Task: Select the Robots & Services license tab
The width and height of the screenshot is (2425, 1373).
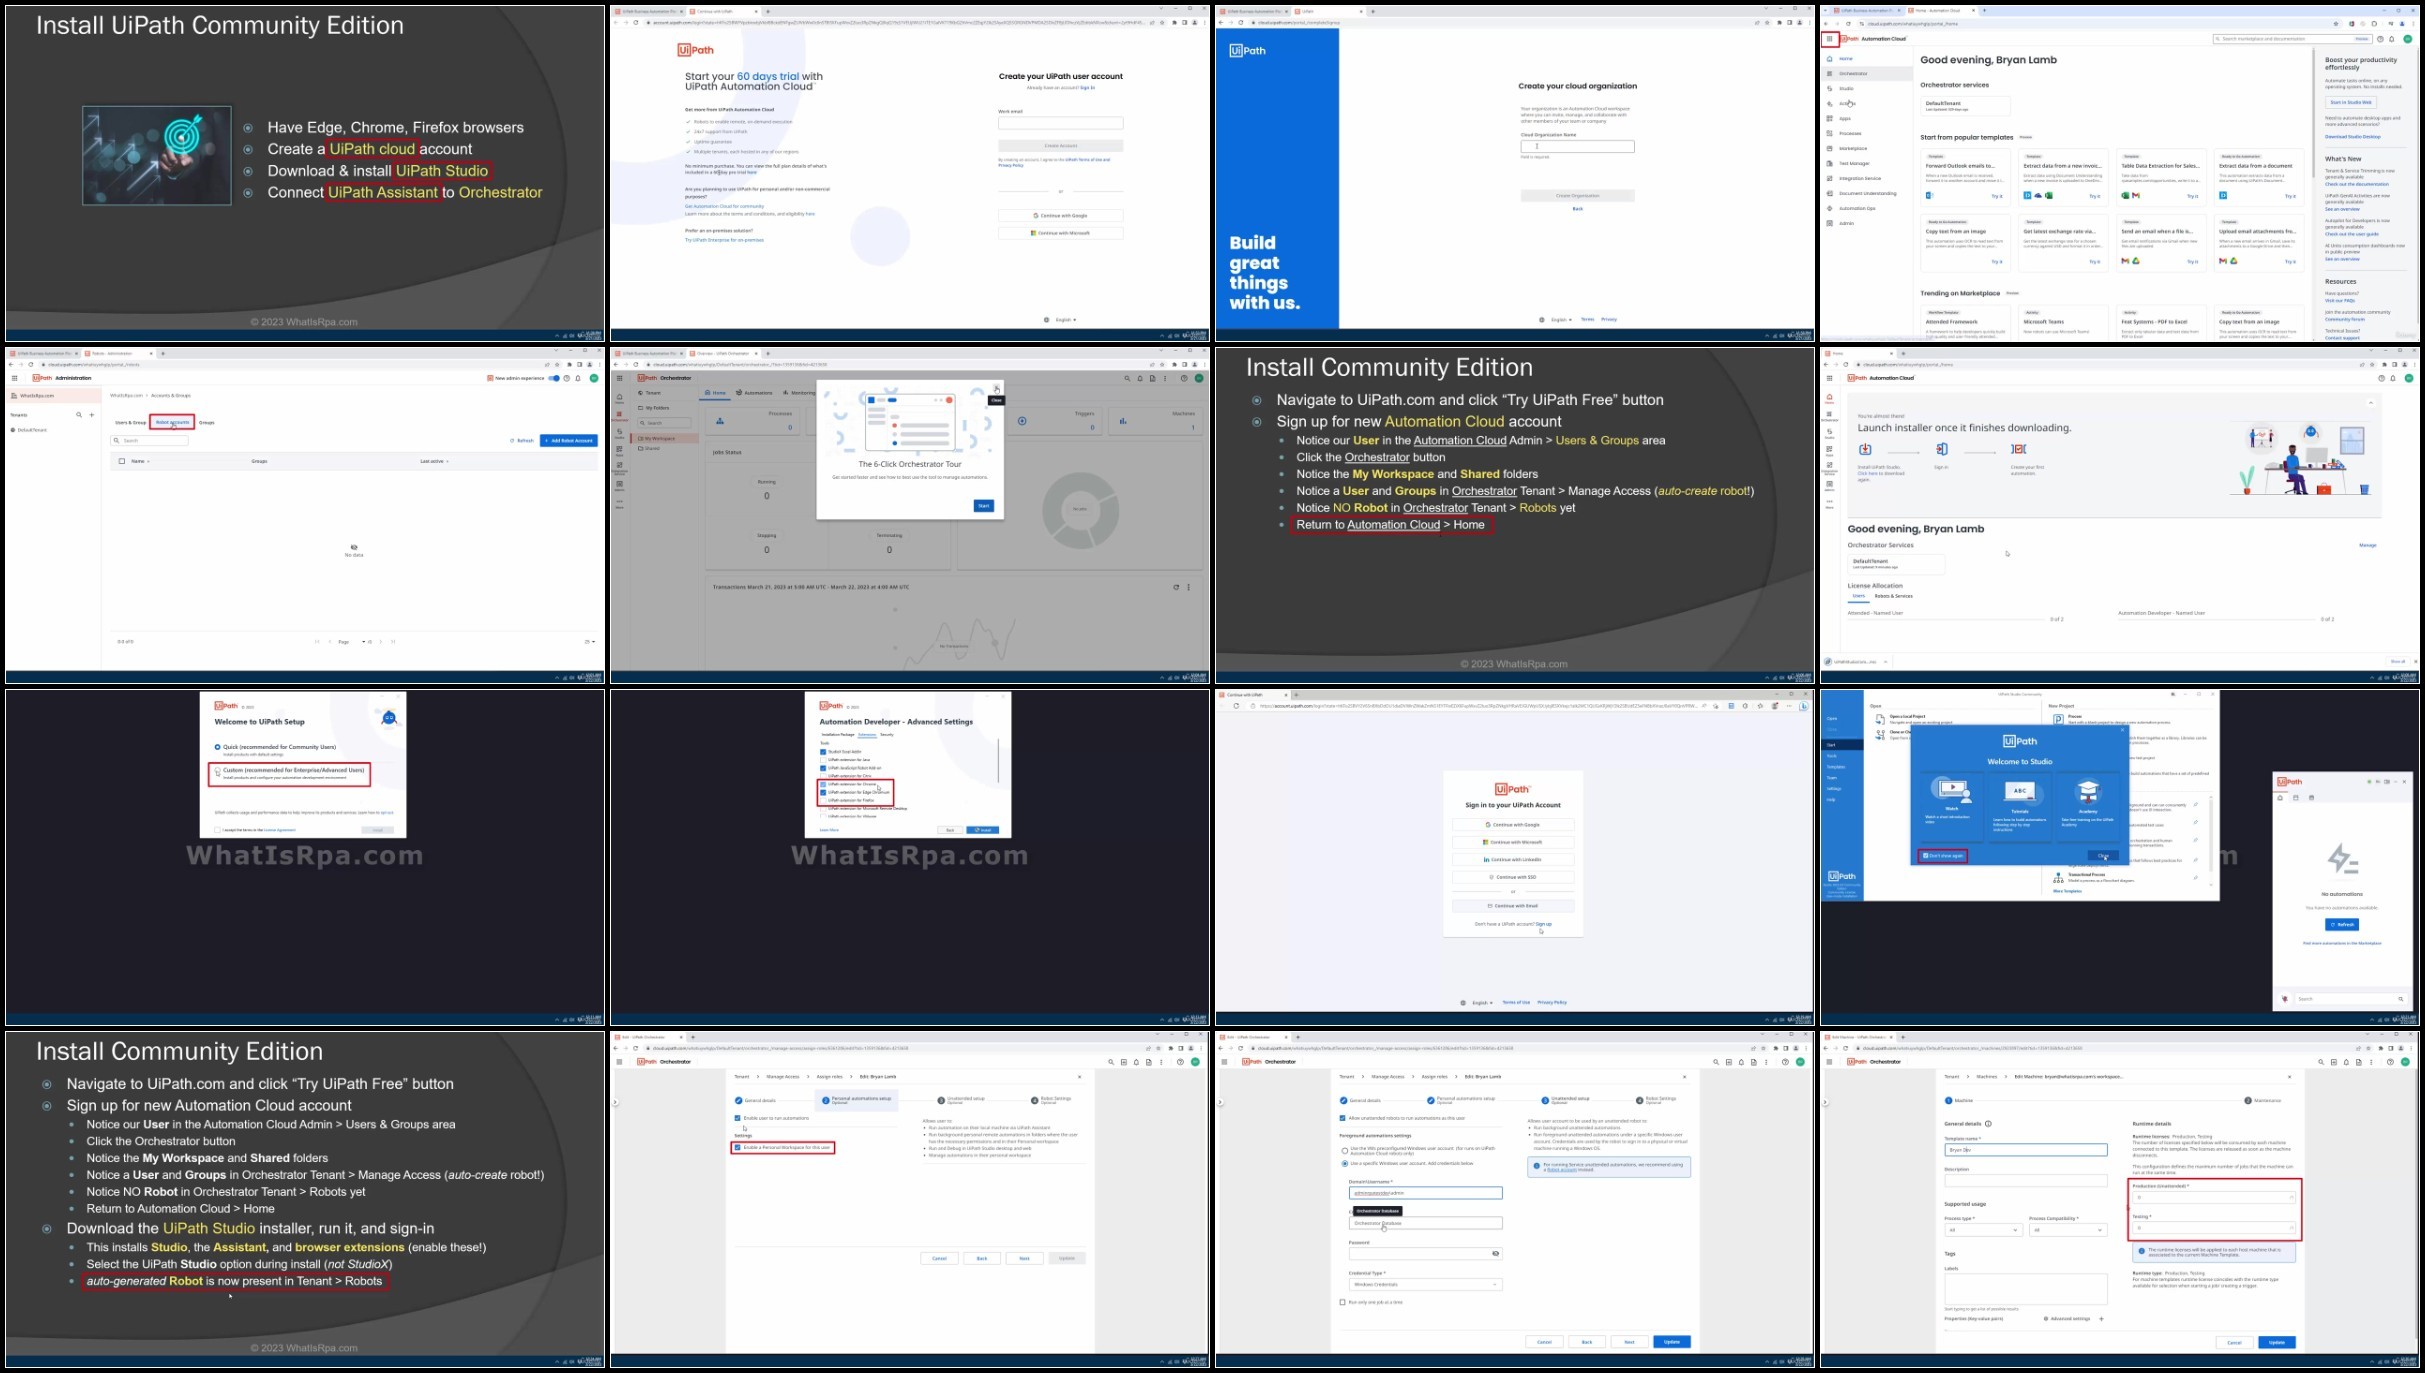Action: [x=1894, y=596]
